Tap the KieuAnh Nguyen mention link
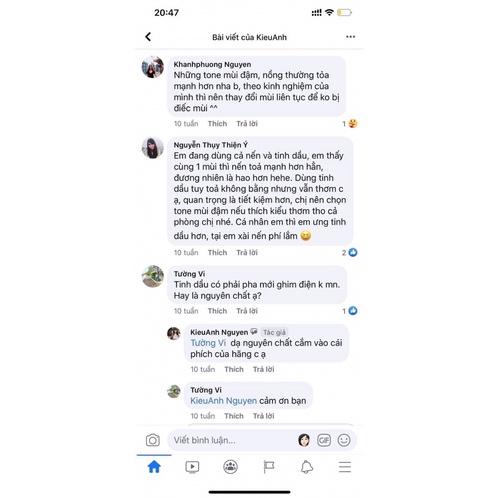Image resolution: width=498 pixels, height=498 pixels. [x=223, y=401]
